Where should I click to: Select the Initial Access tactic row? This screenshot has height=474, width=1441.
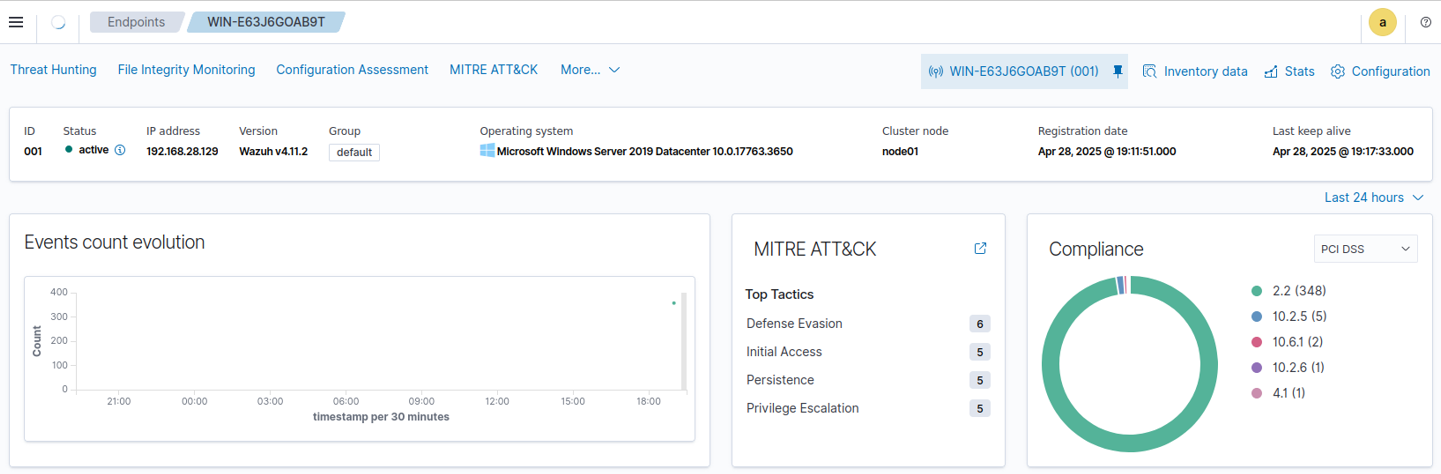click(x=868, y=351)
